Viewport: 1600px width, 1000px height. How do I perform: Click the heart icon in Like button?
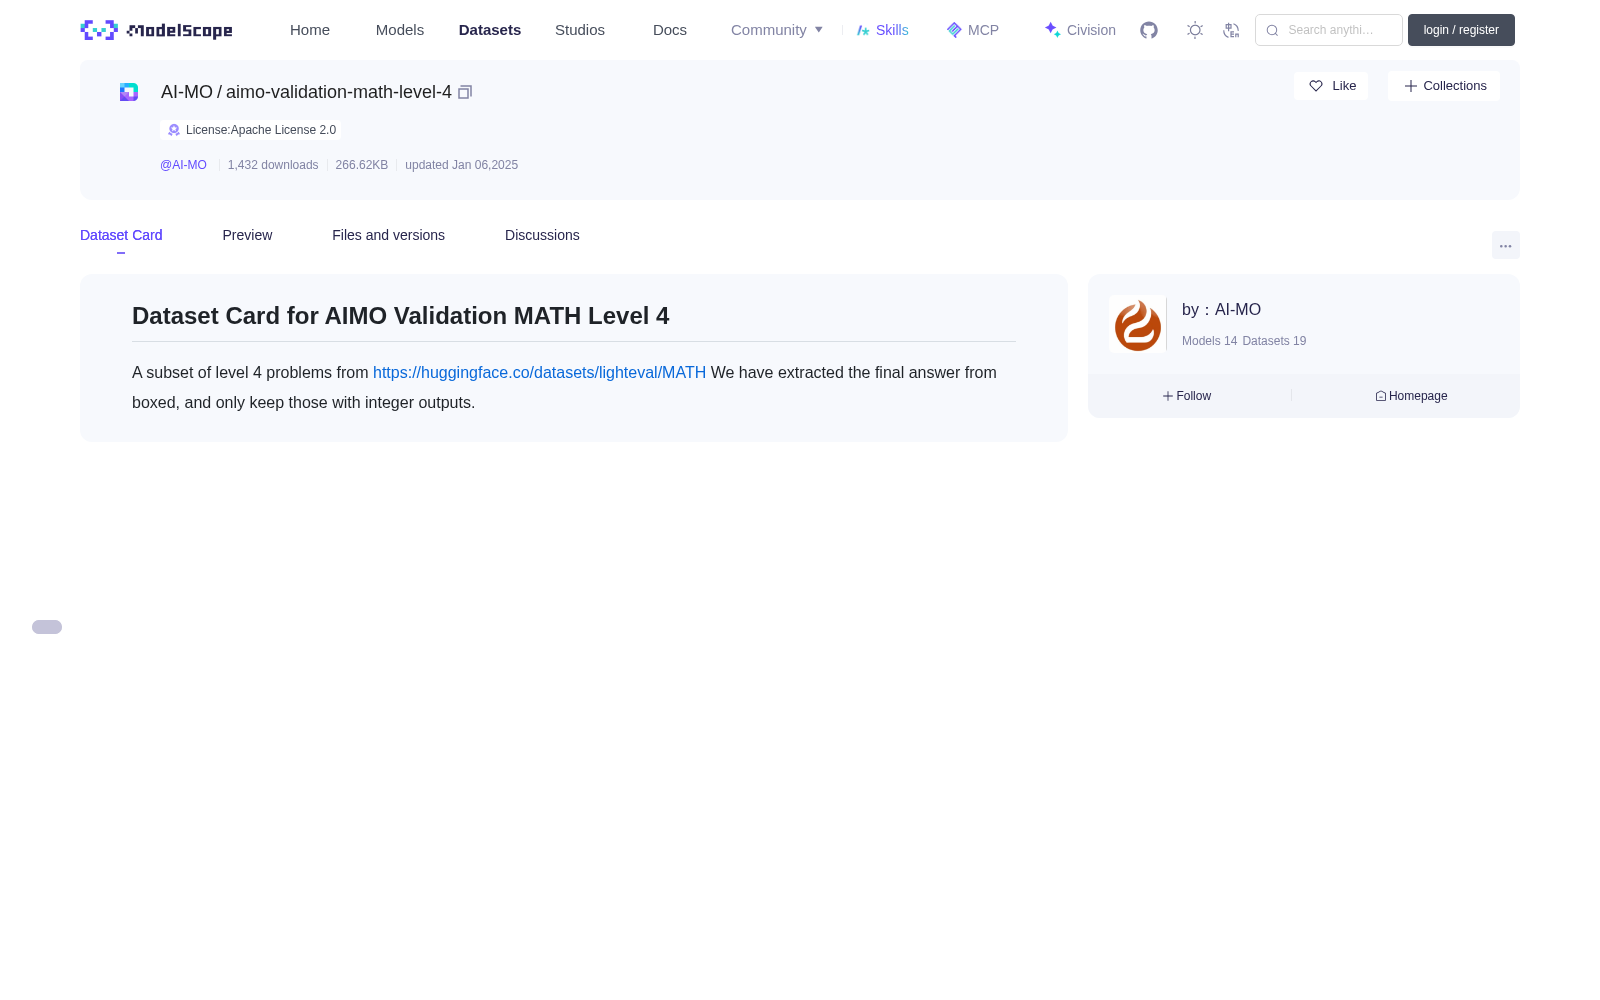coord(1316,86)
